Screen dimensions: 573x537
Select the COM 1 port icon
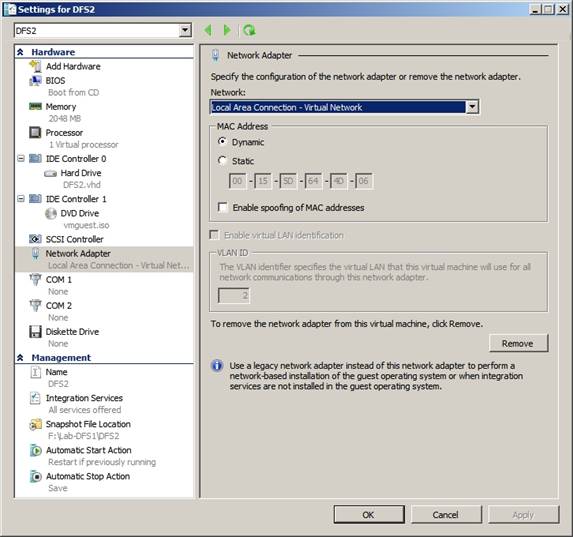coord(35,280)
